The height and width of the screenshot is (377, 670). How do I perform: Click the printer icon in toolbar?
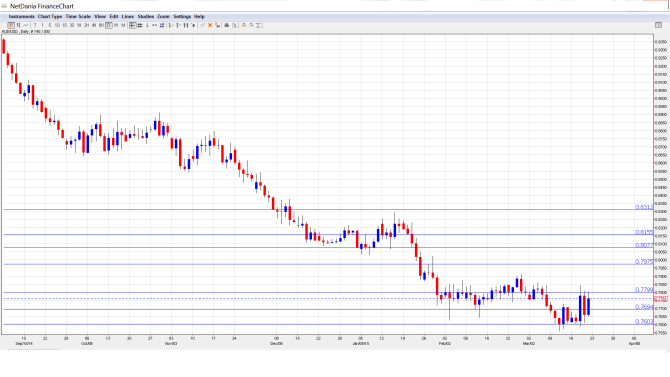227,25
